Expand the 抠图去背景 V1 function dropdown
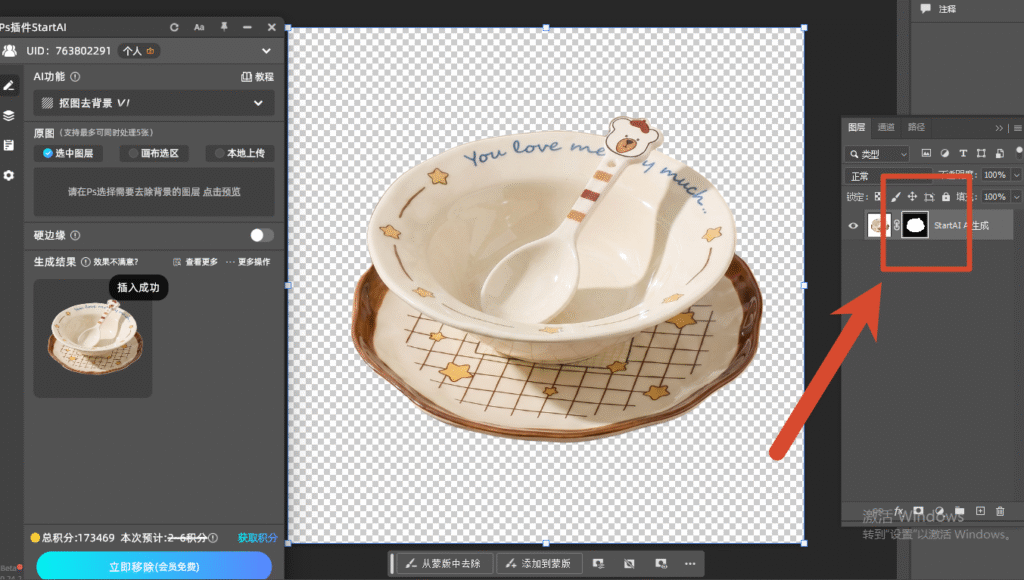1024x580 pixels. [154, 103]
